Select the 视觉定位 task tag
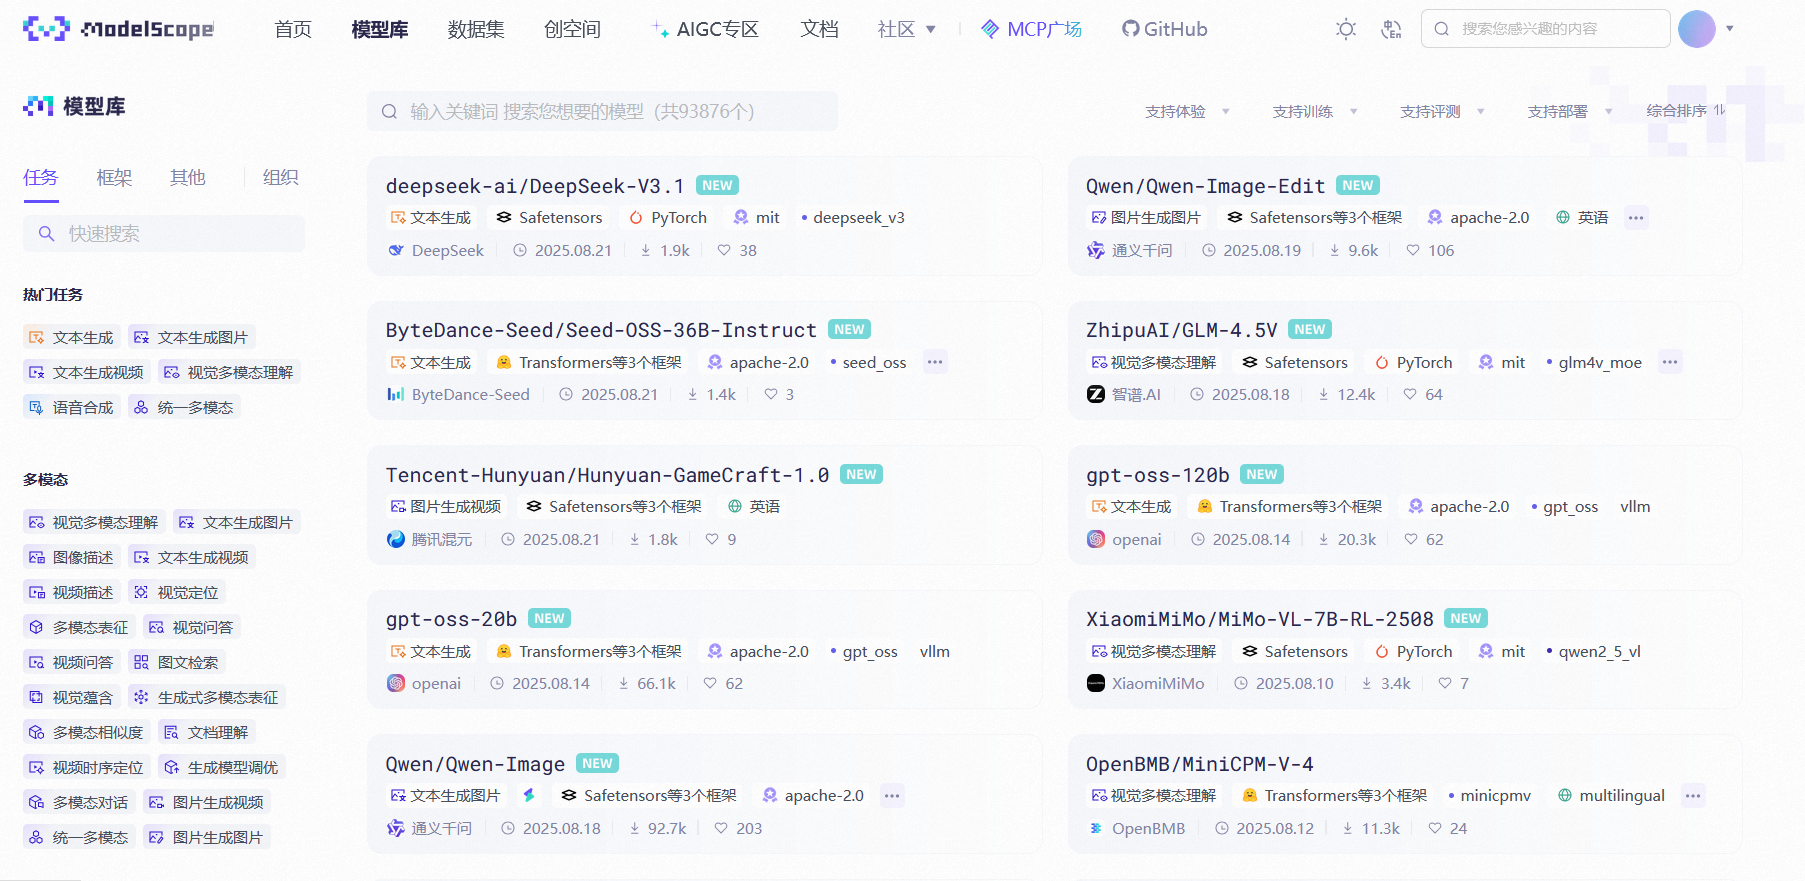This screenshot has height=881, width=1805. pyautogui.click(x=177, y=592)
